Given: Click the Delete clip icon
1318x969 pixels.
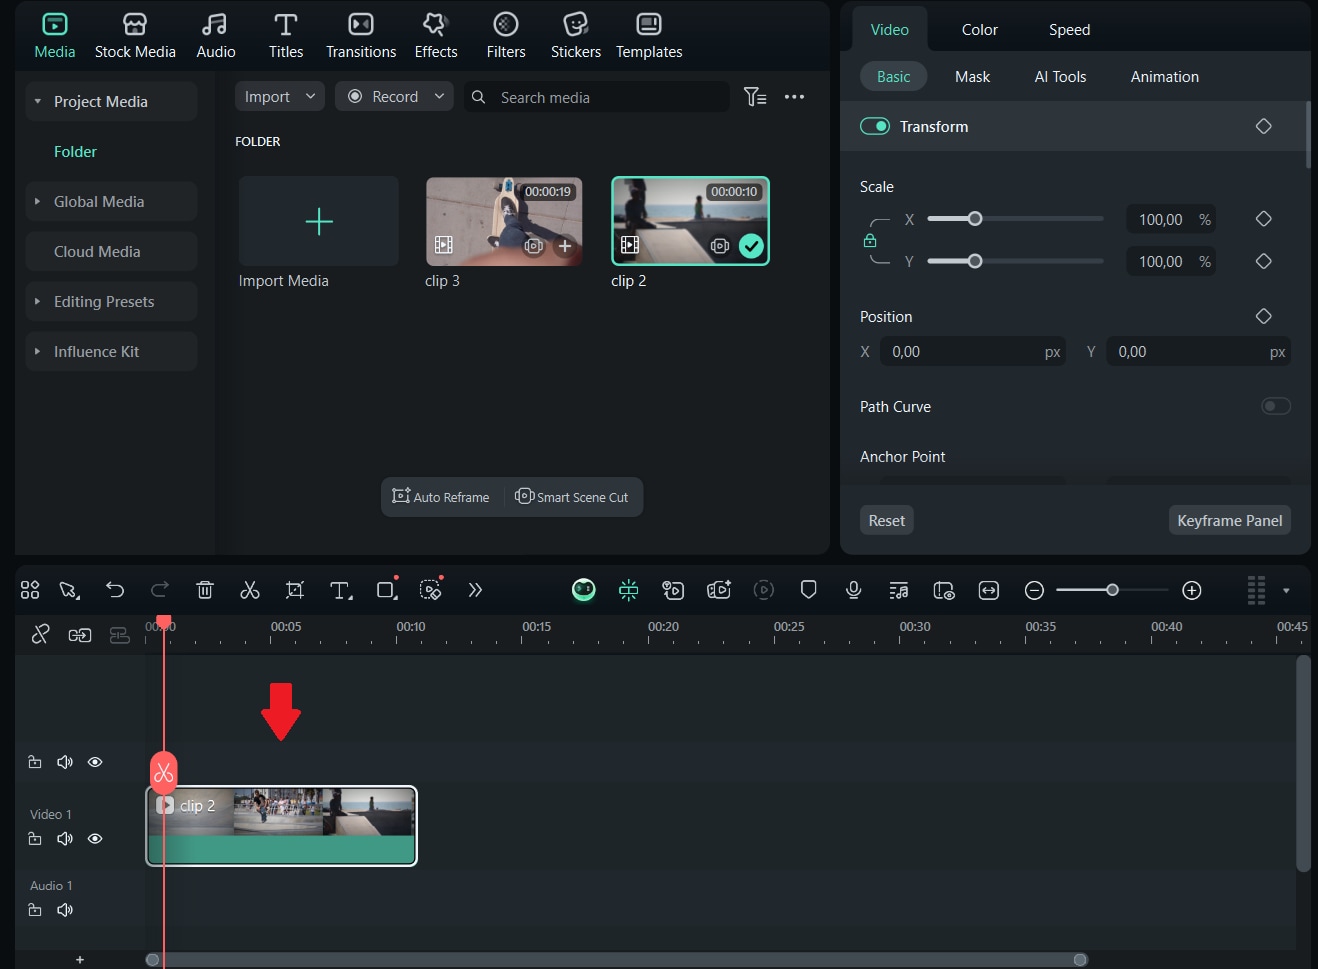Looking at the screenshot, I should [205, 590].
